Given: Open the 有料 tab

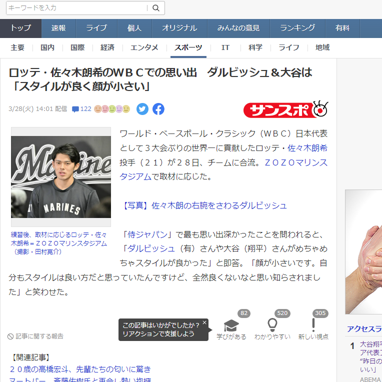Looking at the screenshot, I should click(343, 28).
